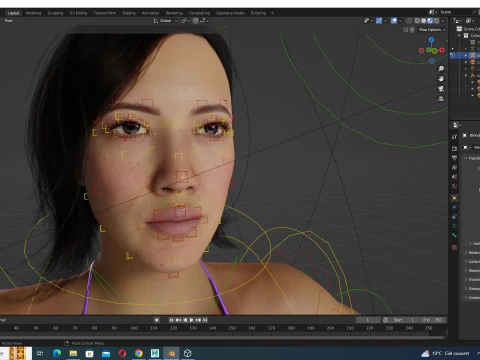Open the Shading workspace tab

(x=129, y=13)
